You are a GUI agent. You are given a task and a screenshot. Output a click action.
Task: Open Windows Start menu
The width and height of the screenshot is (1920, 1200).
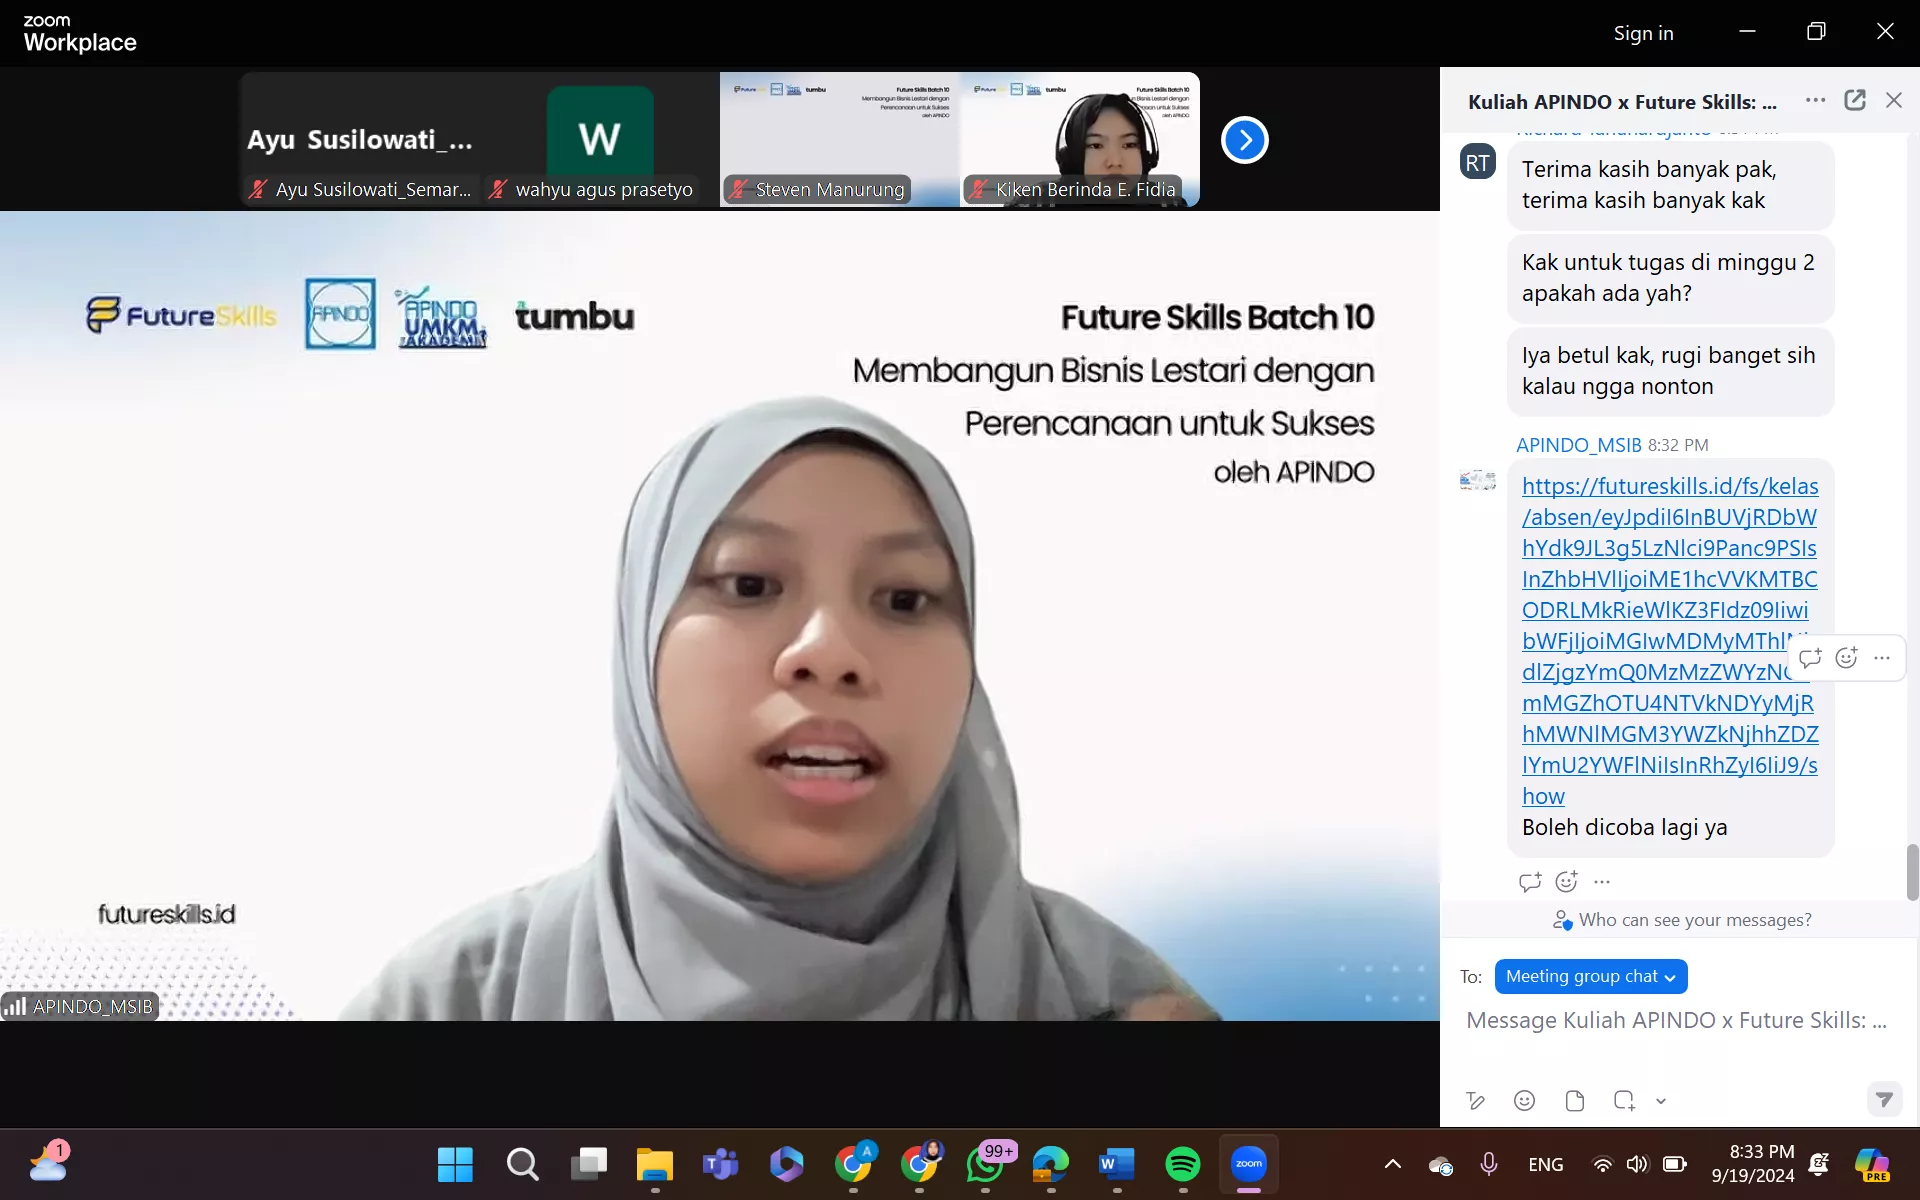pyautogui.click(x=455, y=1164)
